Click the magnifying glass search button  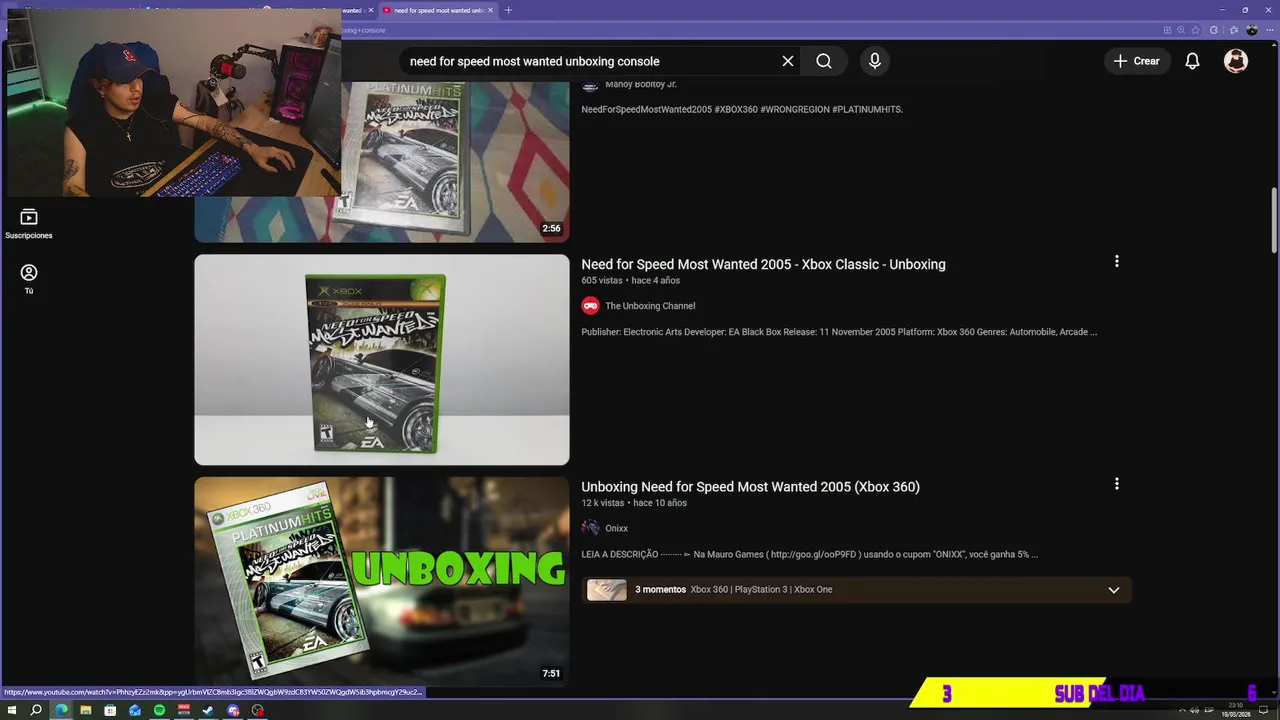pyautogui.click(x=824, y=61)
